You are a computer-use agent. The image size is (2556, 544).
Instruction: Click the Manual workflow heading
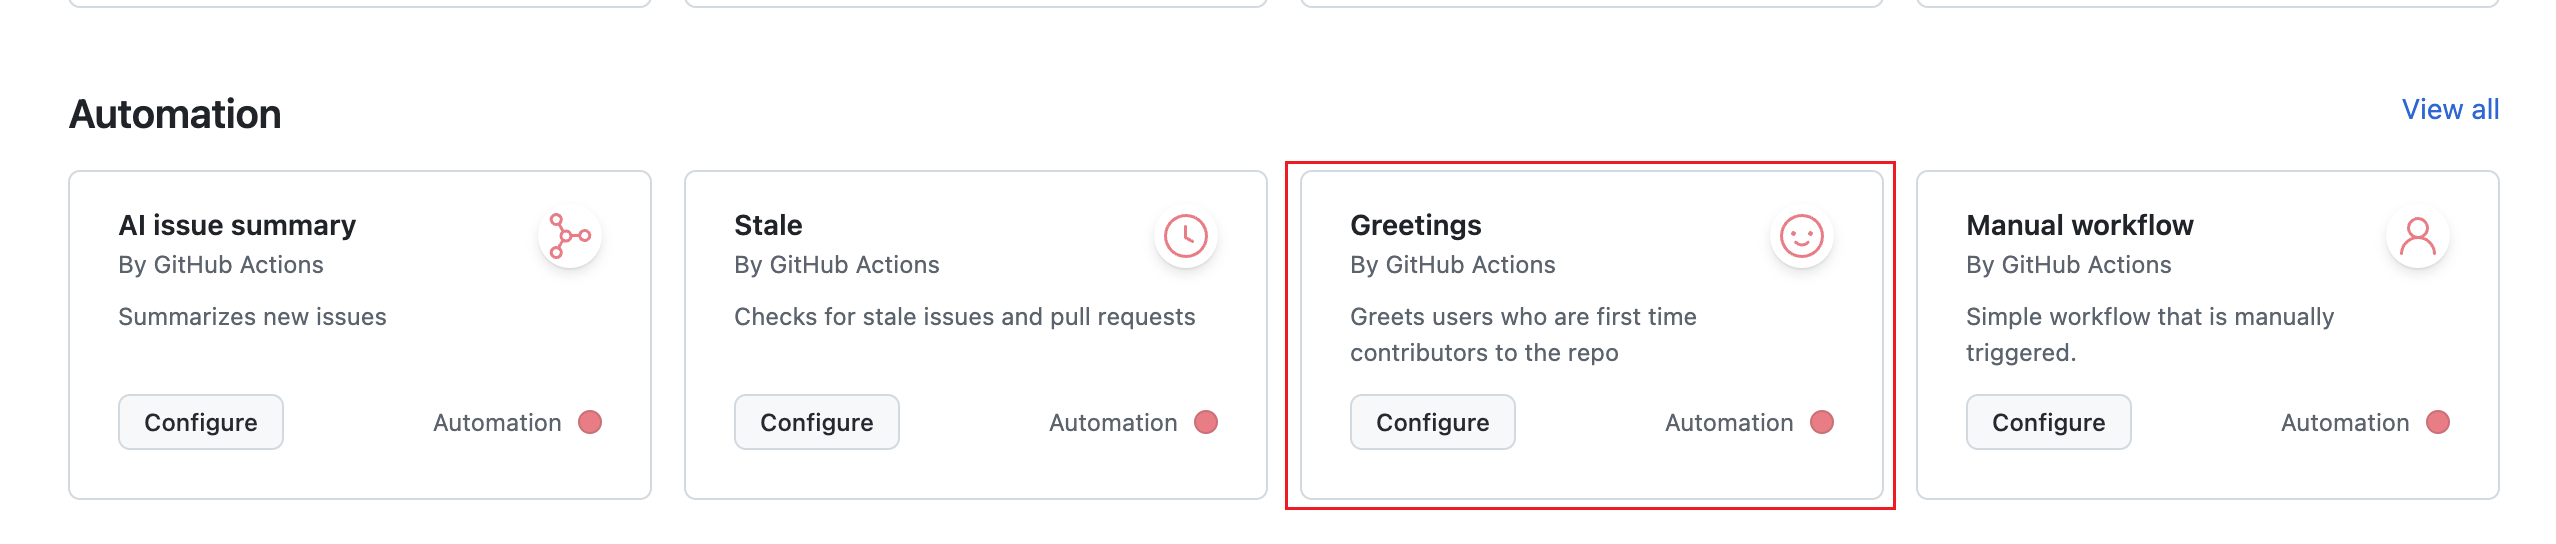(2080, 225)
